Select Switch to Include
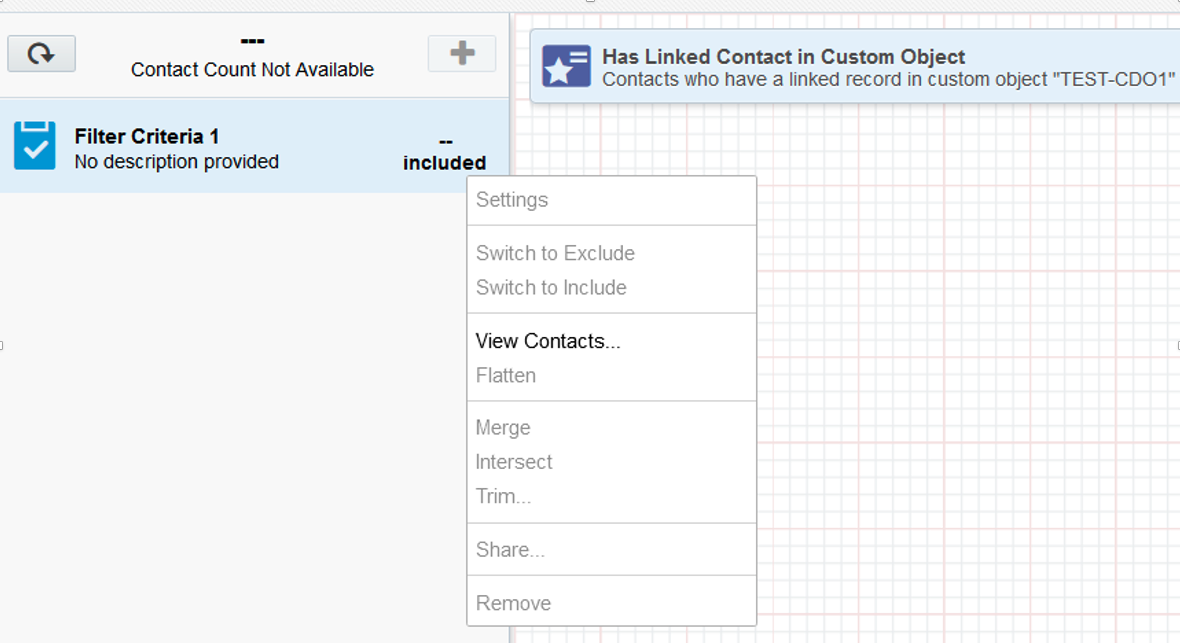This screenshot has height=643, width=1180. (x=551, y=287)
